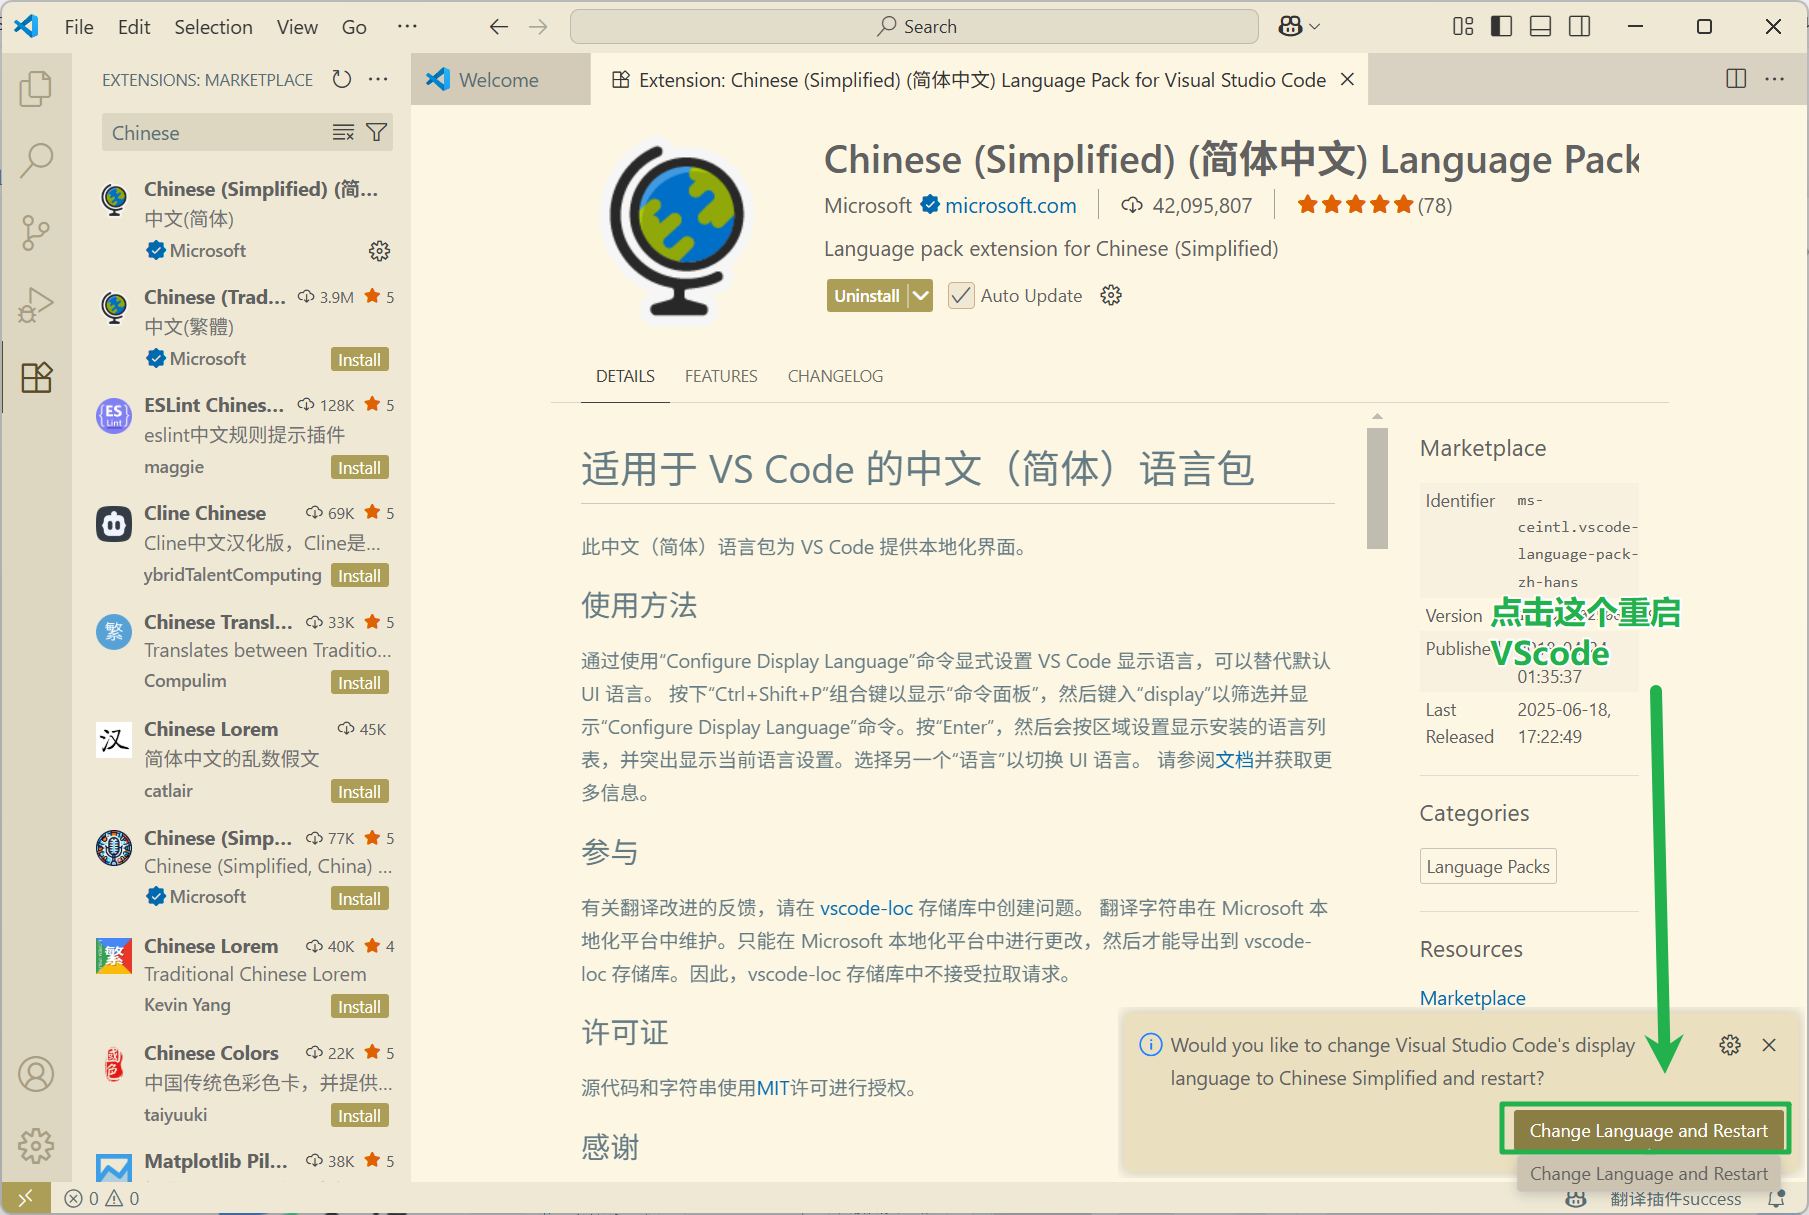Select the Extensions view icon
Viewport: 1809px width, 1215px height.
(x=36, y=377)
